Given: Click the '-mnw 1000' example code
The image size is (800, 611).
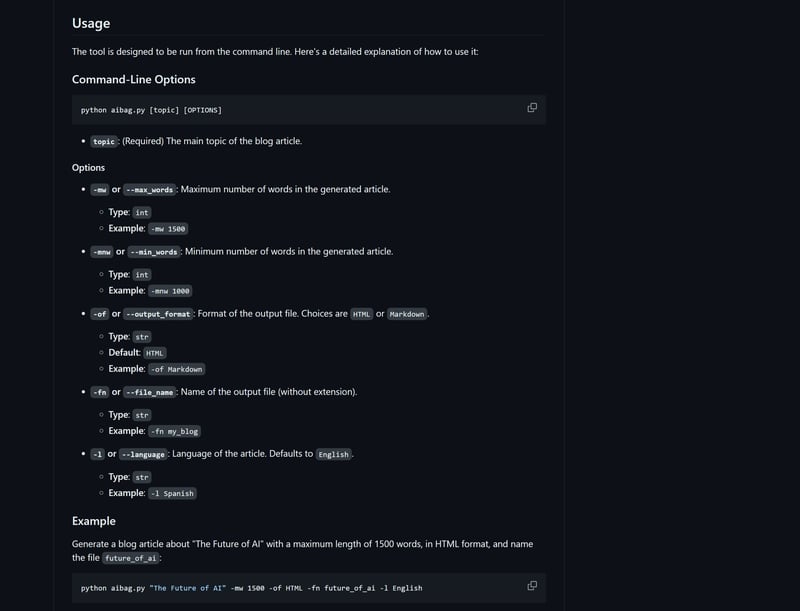Looking at the screenshot, I should point(170,291).
